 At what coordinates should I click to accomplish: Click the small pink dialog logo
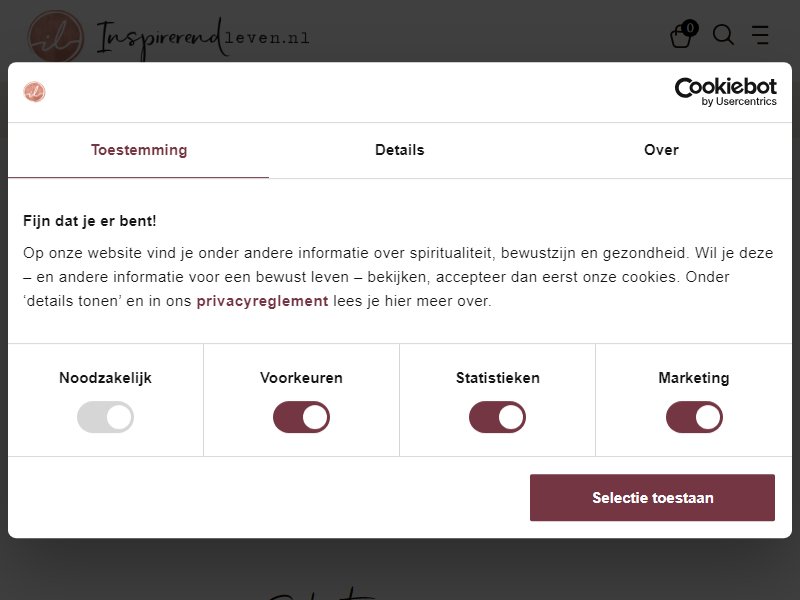click(x=34, y=92)
